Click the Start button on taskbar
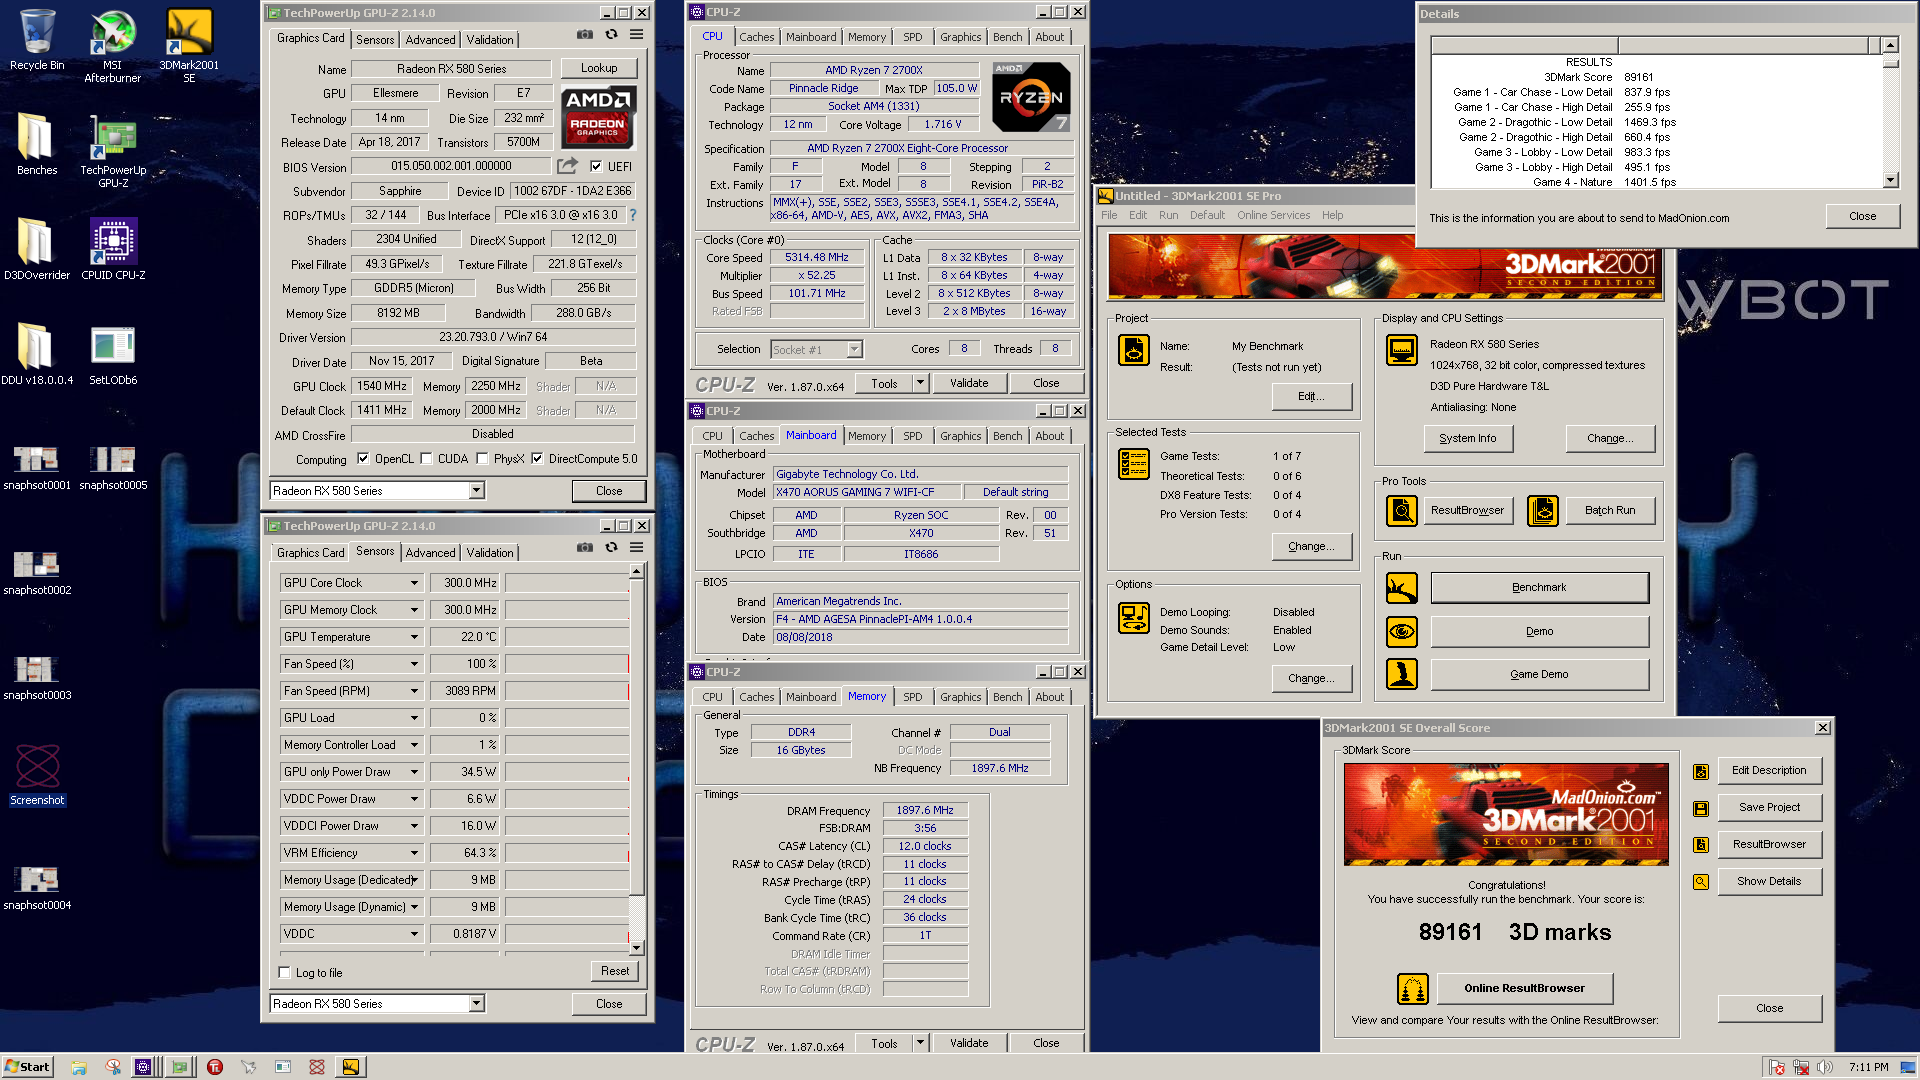The image size is (1920, 1080). click(x=28, y=1067)
